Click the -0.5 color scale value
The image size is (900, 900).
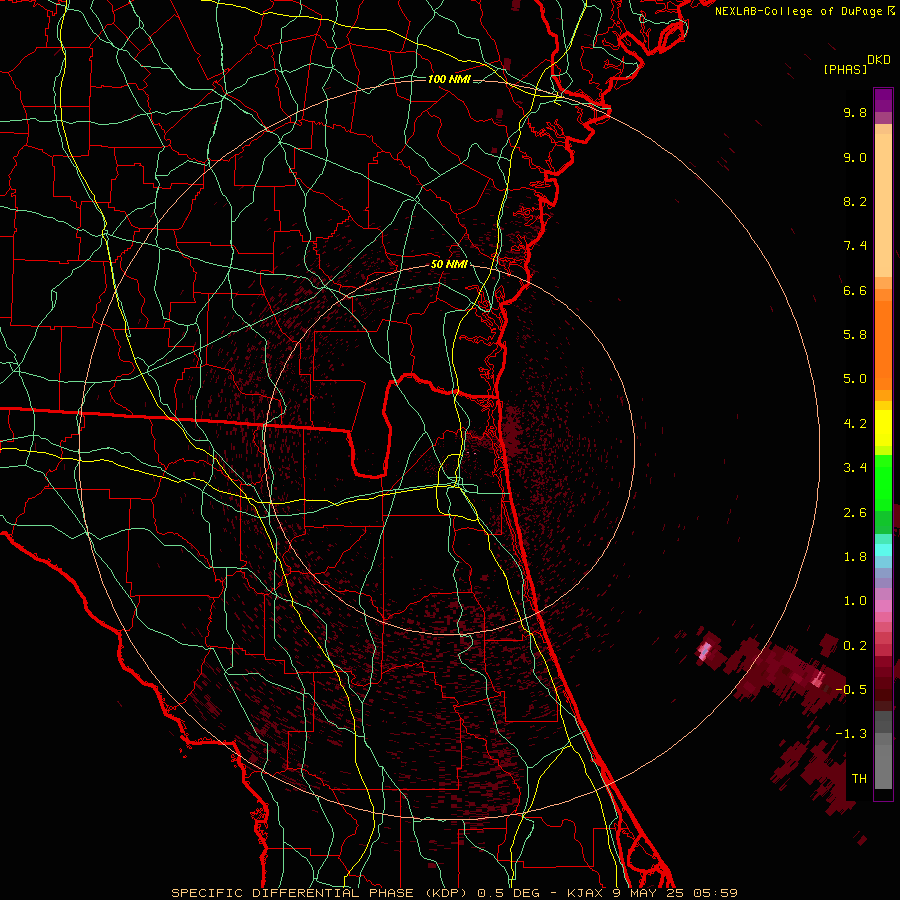852,690
